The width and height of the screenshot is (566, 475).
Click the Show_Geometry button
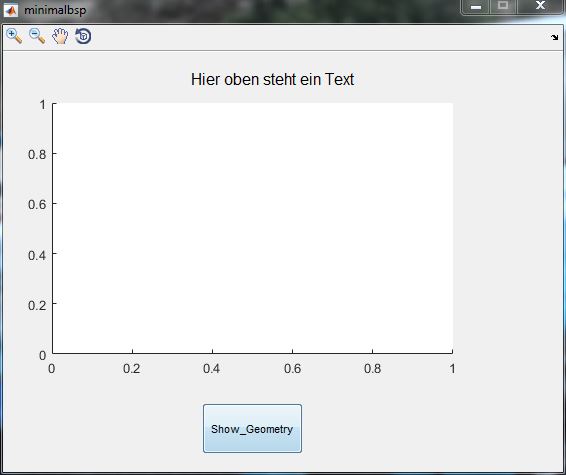252,428
